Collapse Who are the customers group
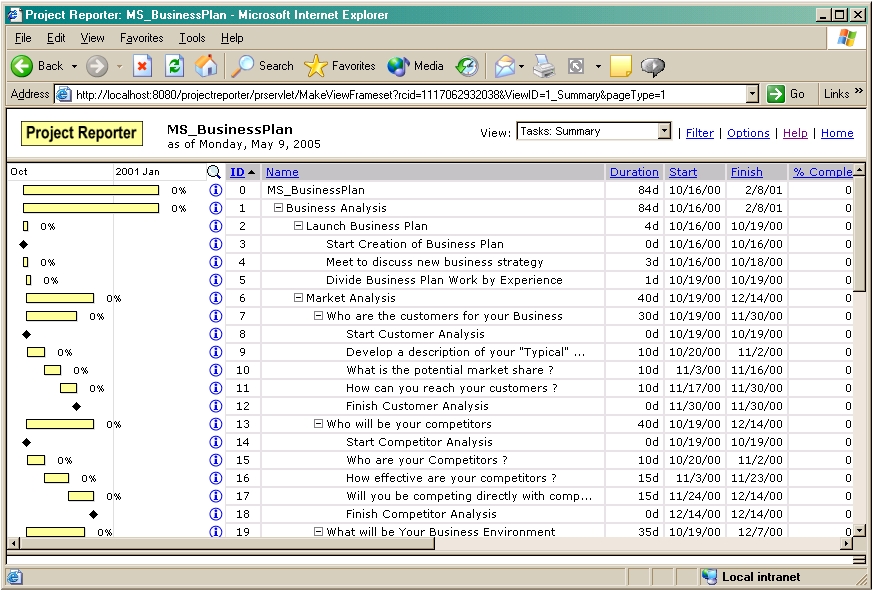873x590 pixels. coord(318,316)
